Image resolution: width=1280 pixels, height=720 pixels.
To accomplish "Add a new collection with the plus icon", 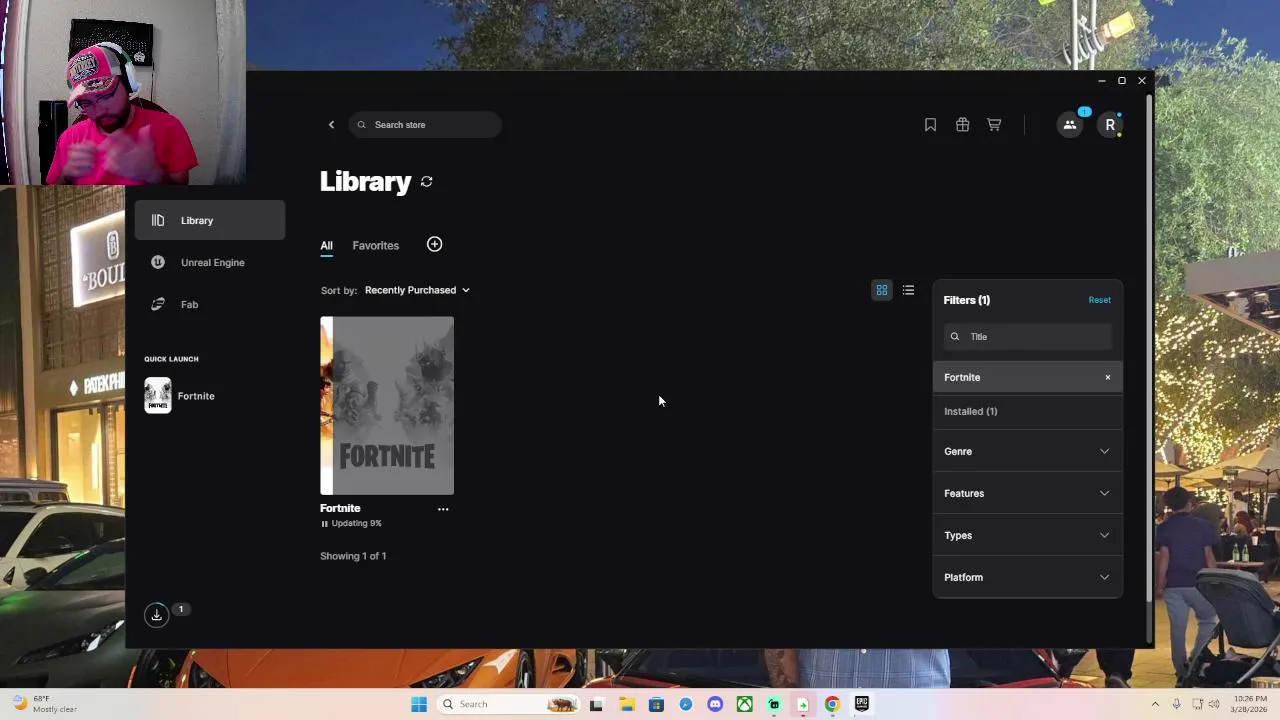I will click(x=434, y=244).
